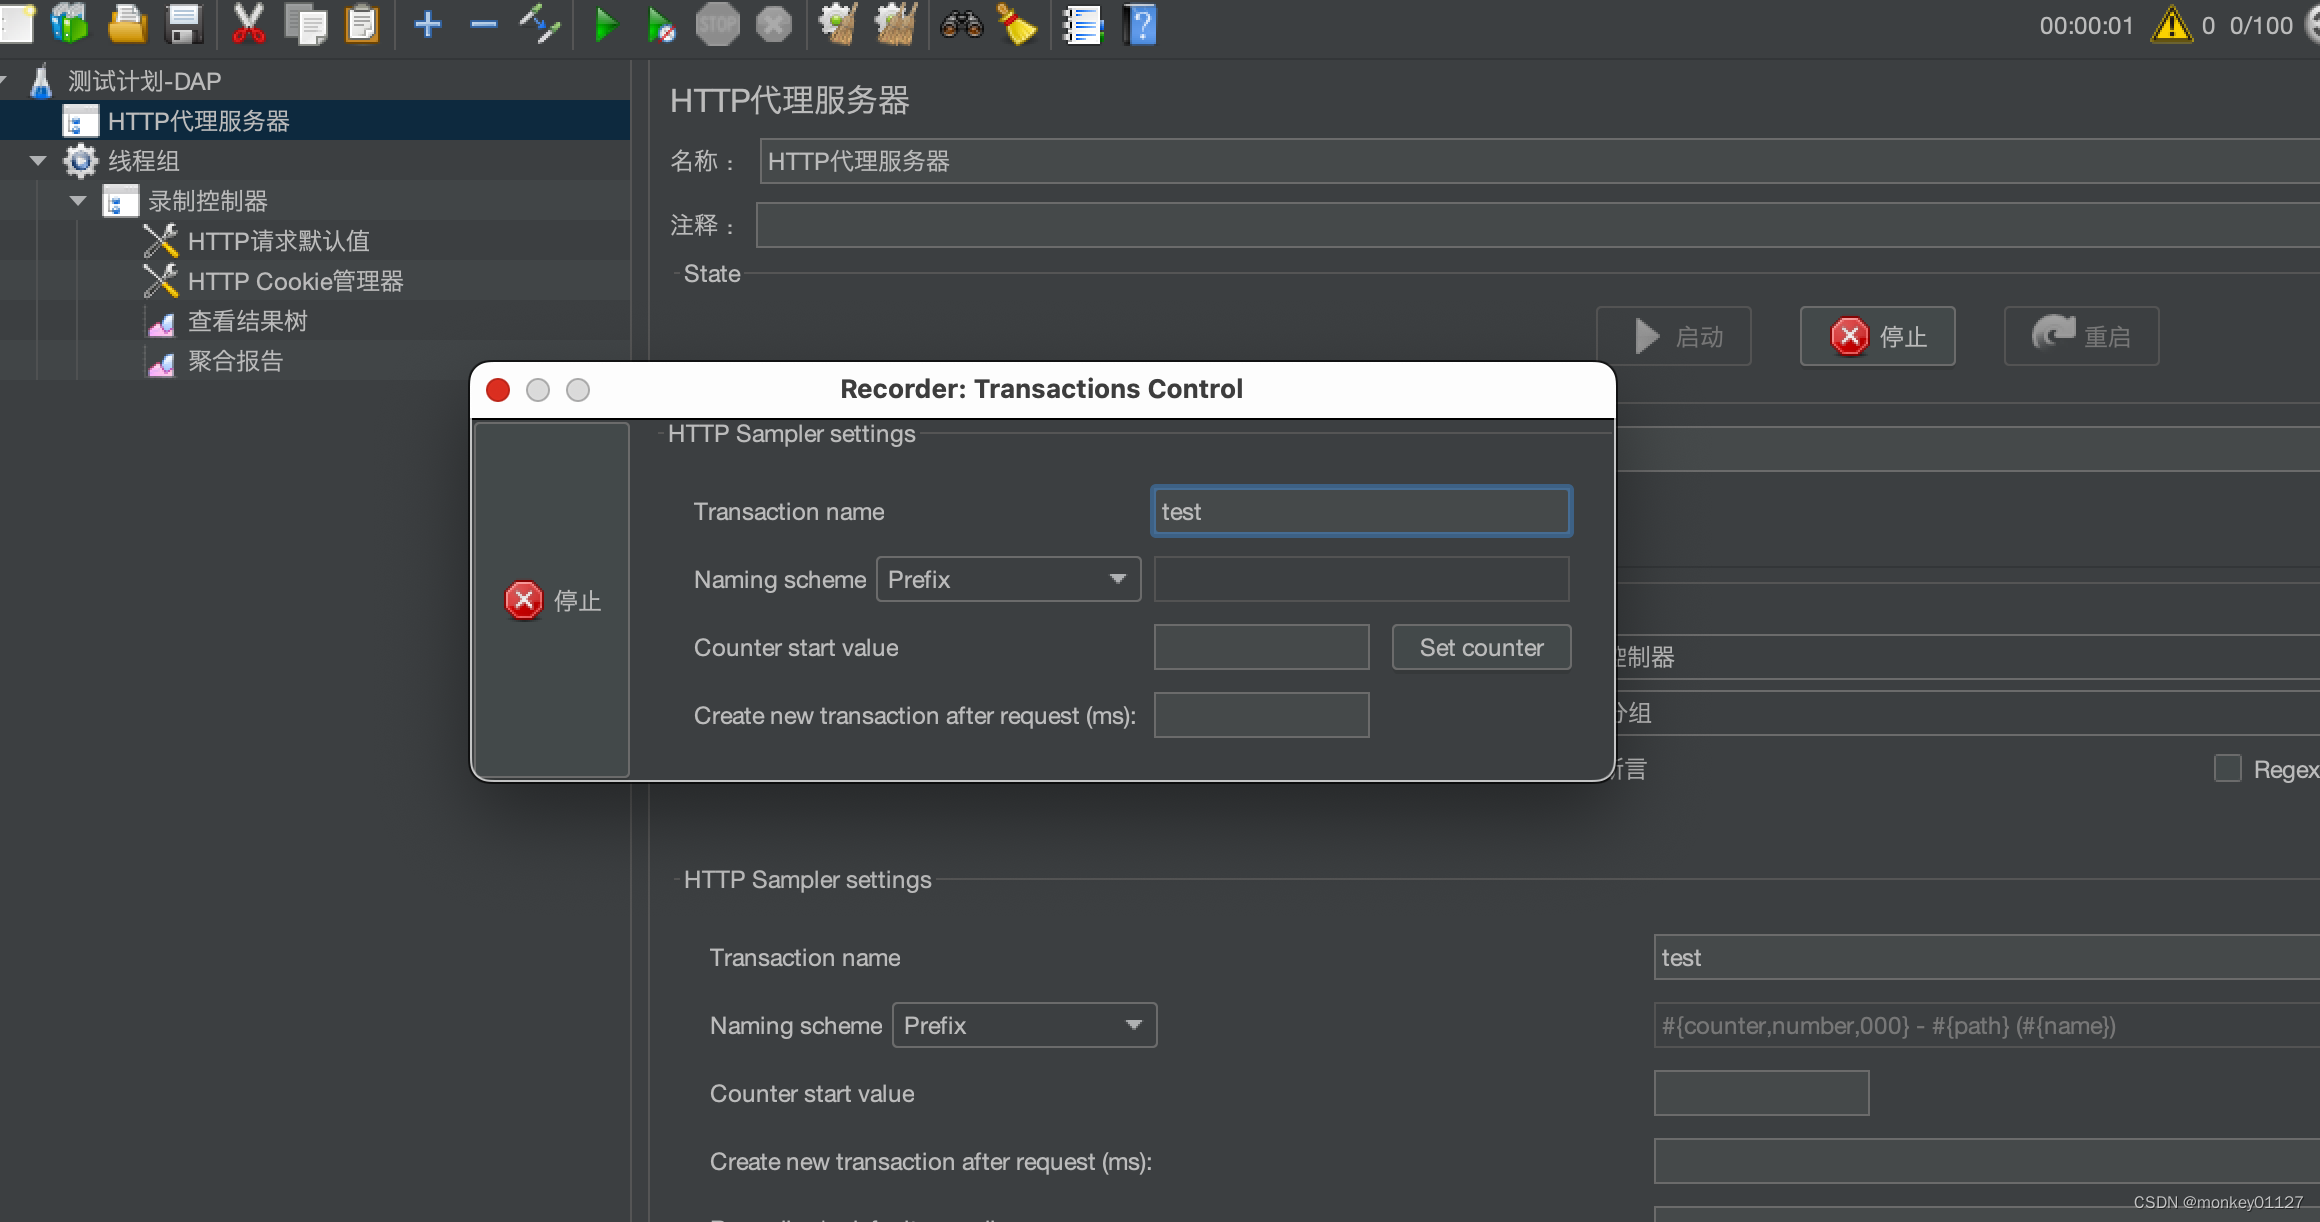Open the Templates toolbar icon

(x=70, y=24)
